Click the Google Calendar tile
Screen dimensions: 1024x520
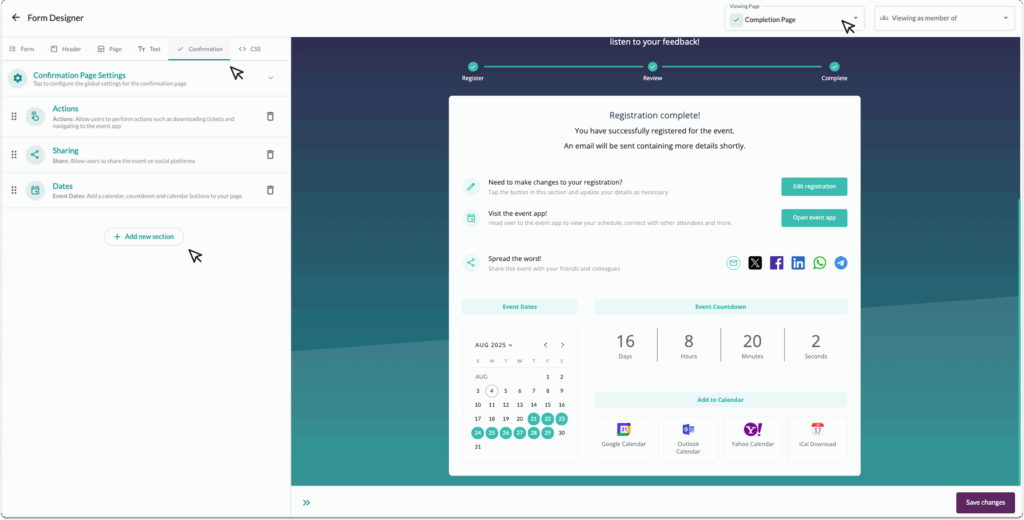(623, 437)
